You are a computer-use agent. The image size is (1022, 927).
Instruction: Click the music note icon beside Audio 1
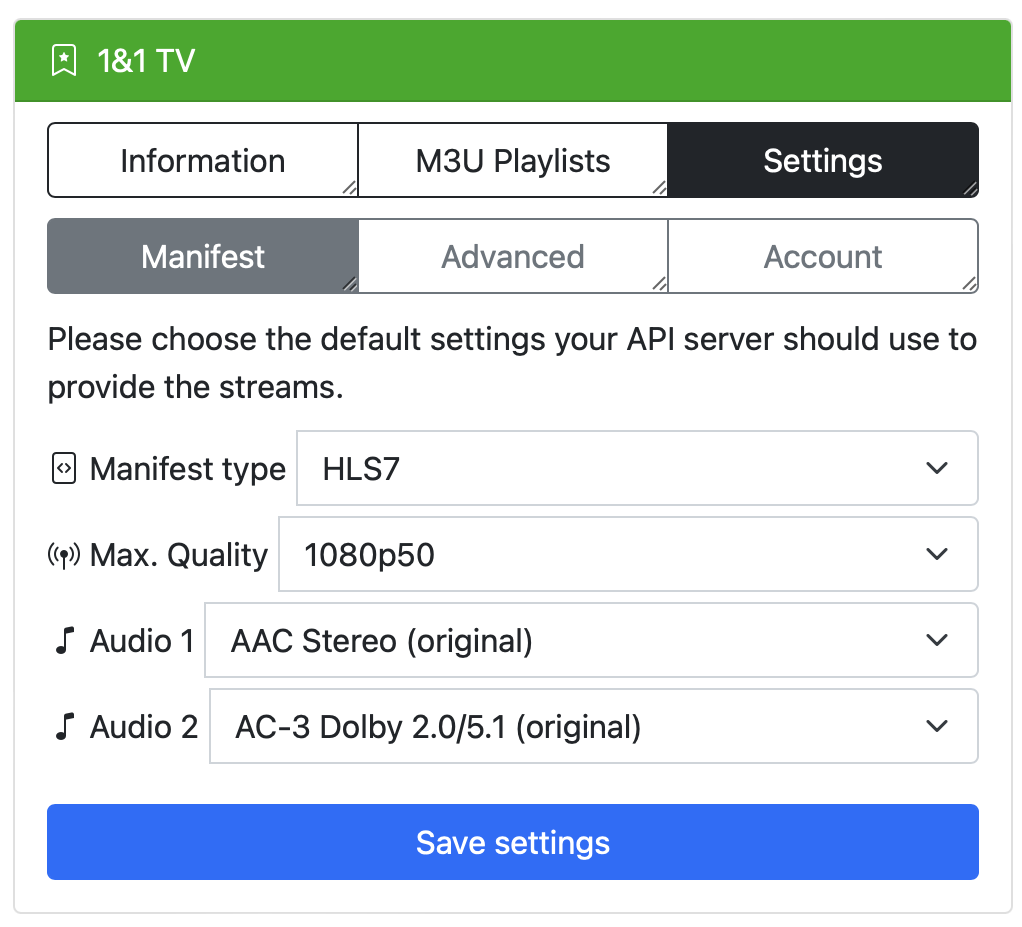tap(65, 641)
